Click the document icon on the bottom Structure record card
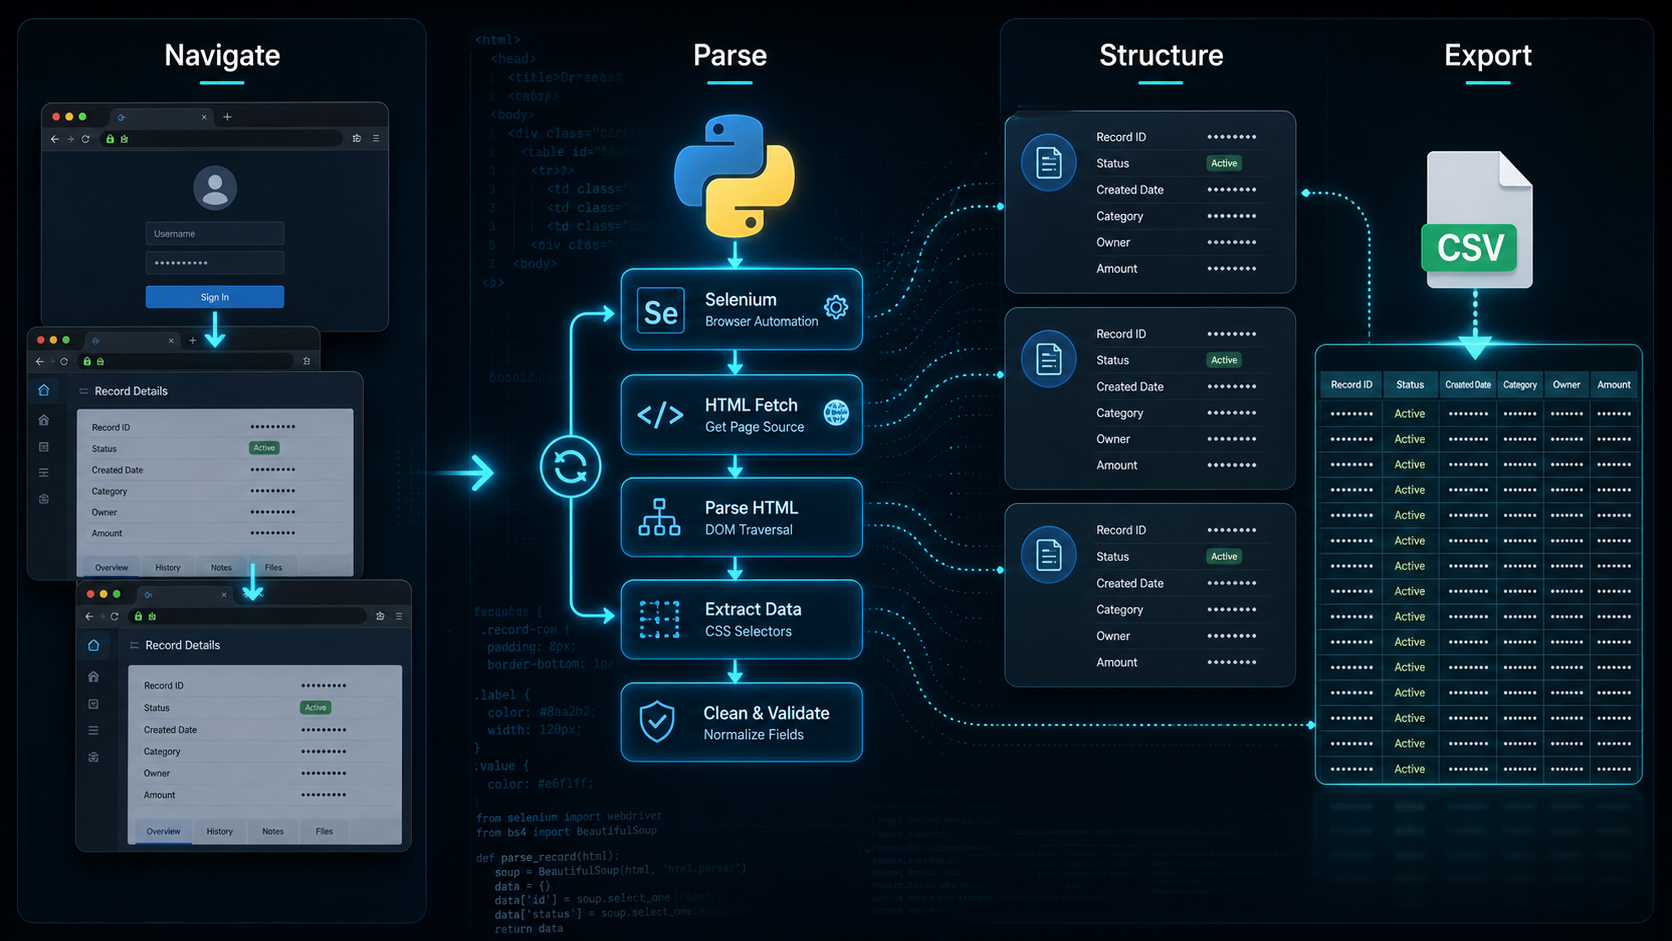 [x=1048, y=554]
